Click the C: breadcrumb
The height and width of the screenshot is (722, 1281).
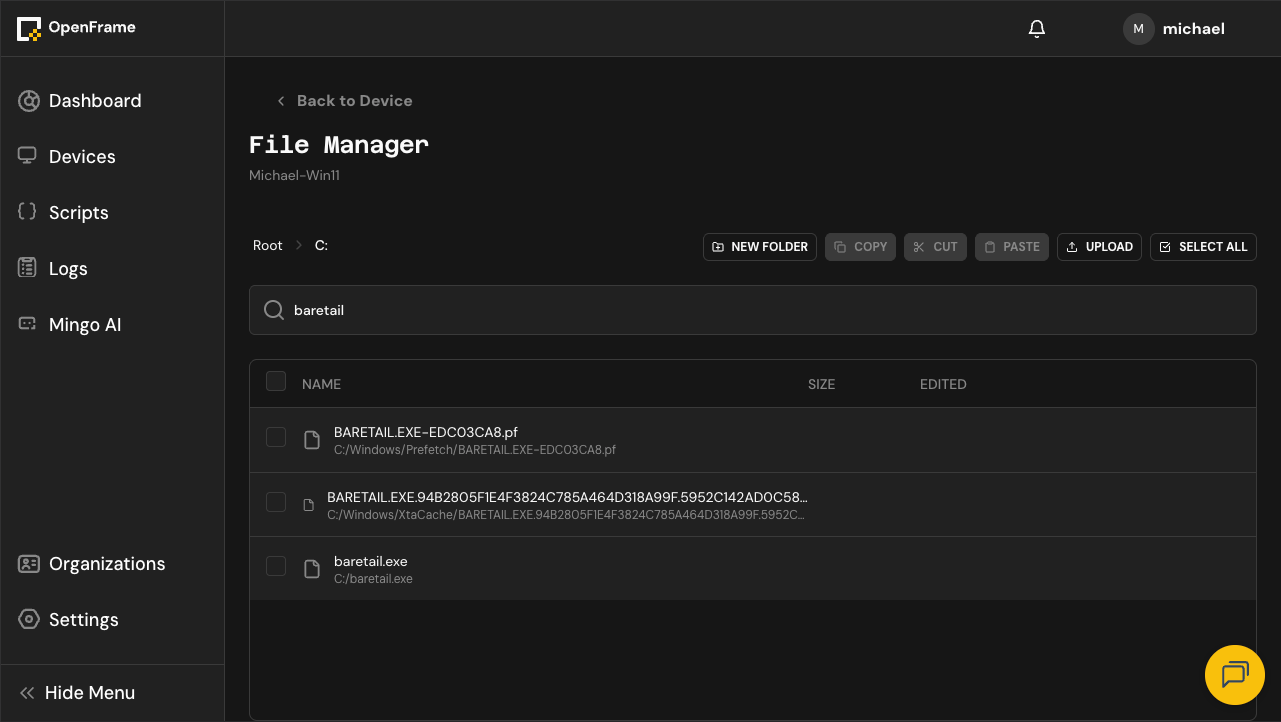pyautogui.click(x=321, y=245)
